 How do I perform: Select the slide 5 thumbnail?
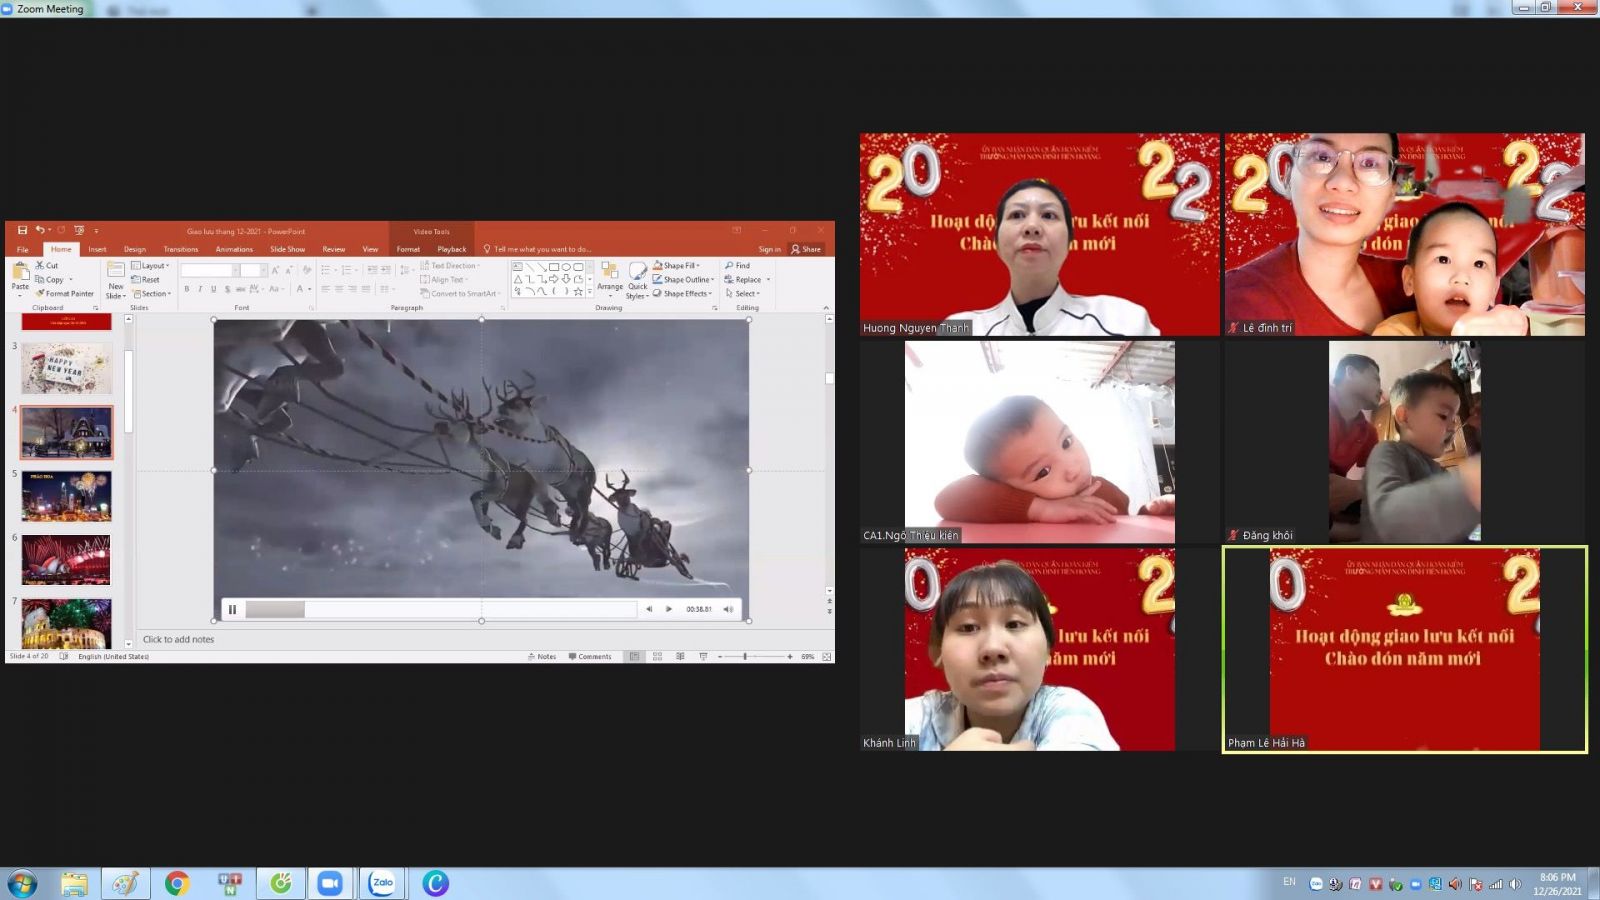pyautogui.click(x=66, y=497)
